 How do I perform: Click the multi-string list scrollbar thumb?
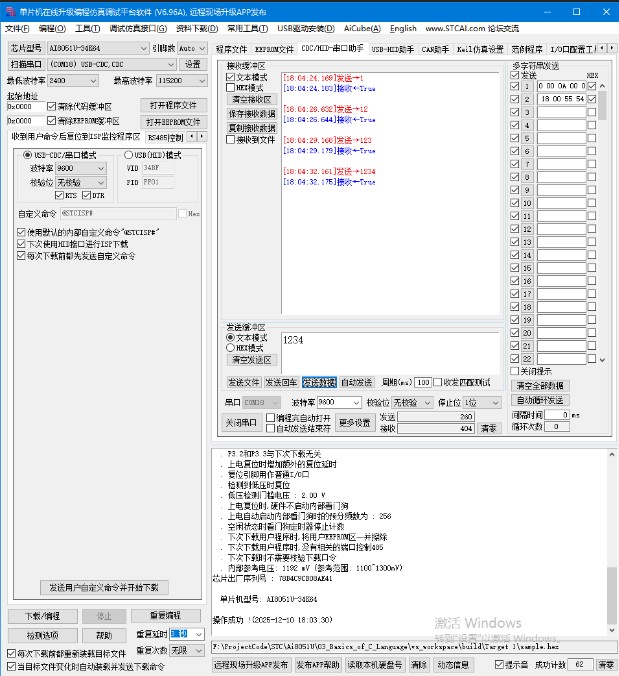tap(602, 105)
